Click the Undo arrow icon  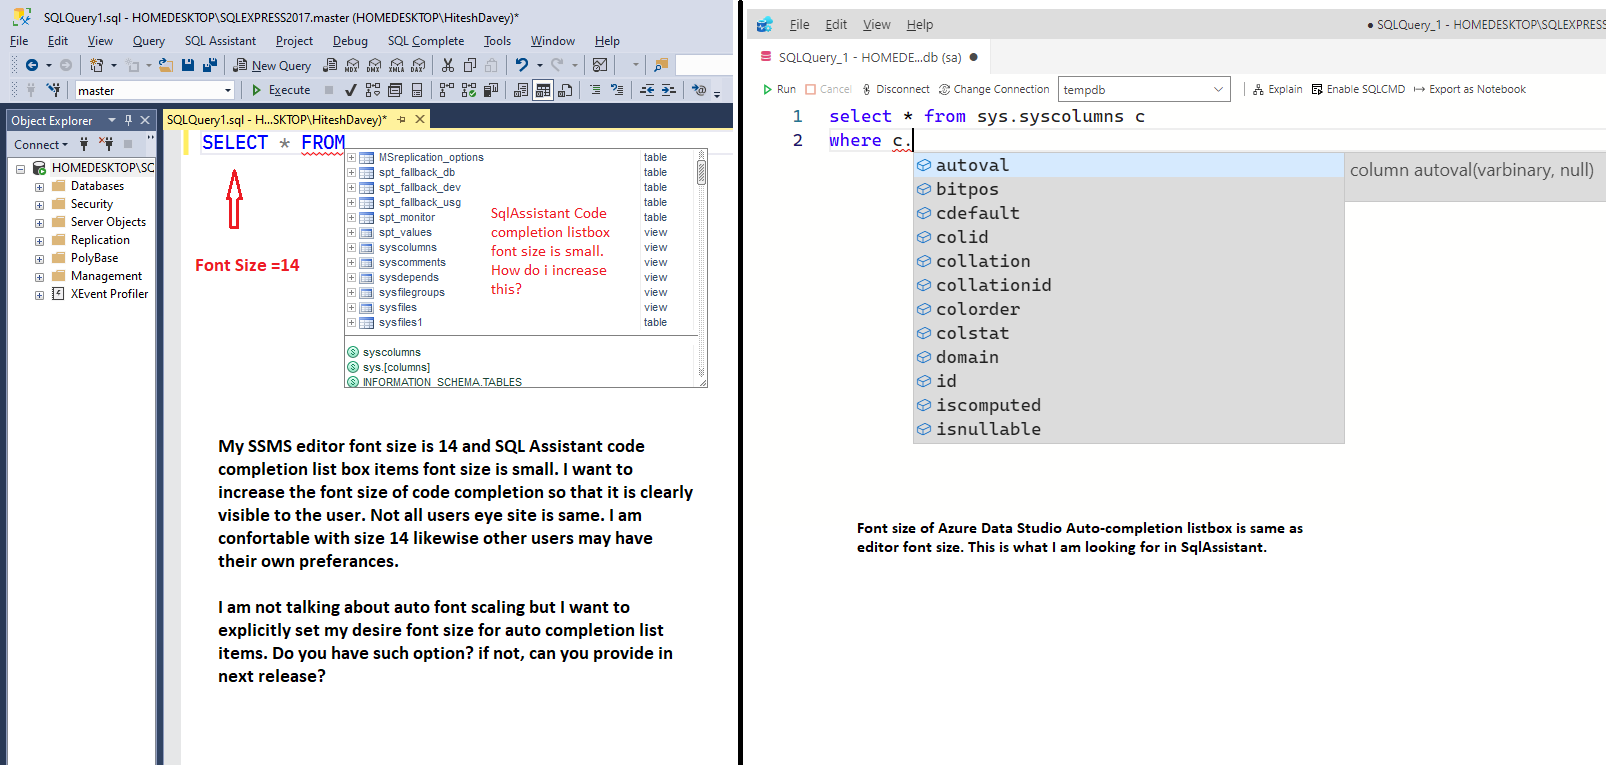tap(522, 65)
